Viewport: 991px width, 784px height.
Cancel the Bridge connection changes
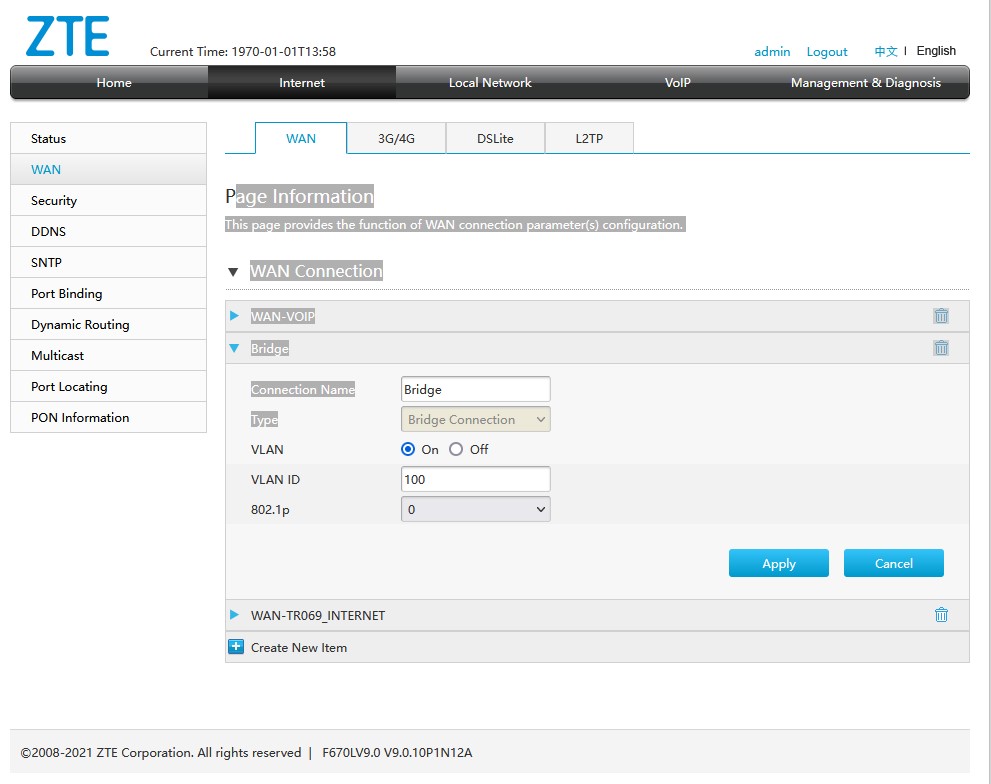tap(894, 563)
